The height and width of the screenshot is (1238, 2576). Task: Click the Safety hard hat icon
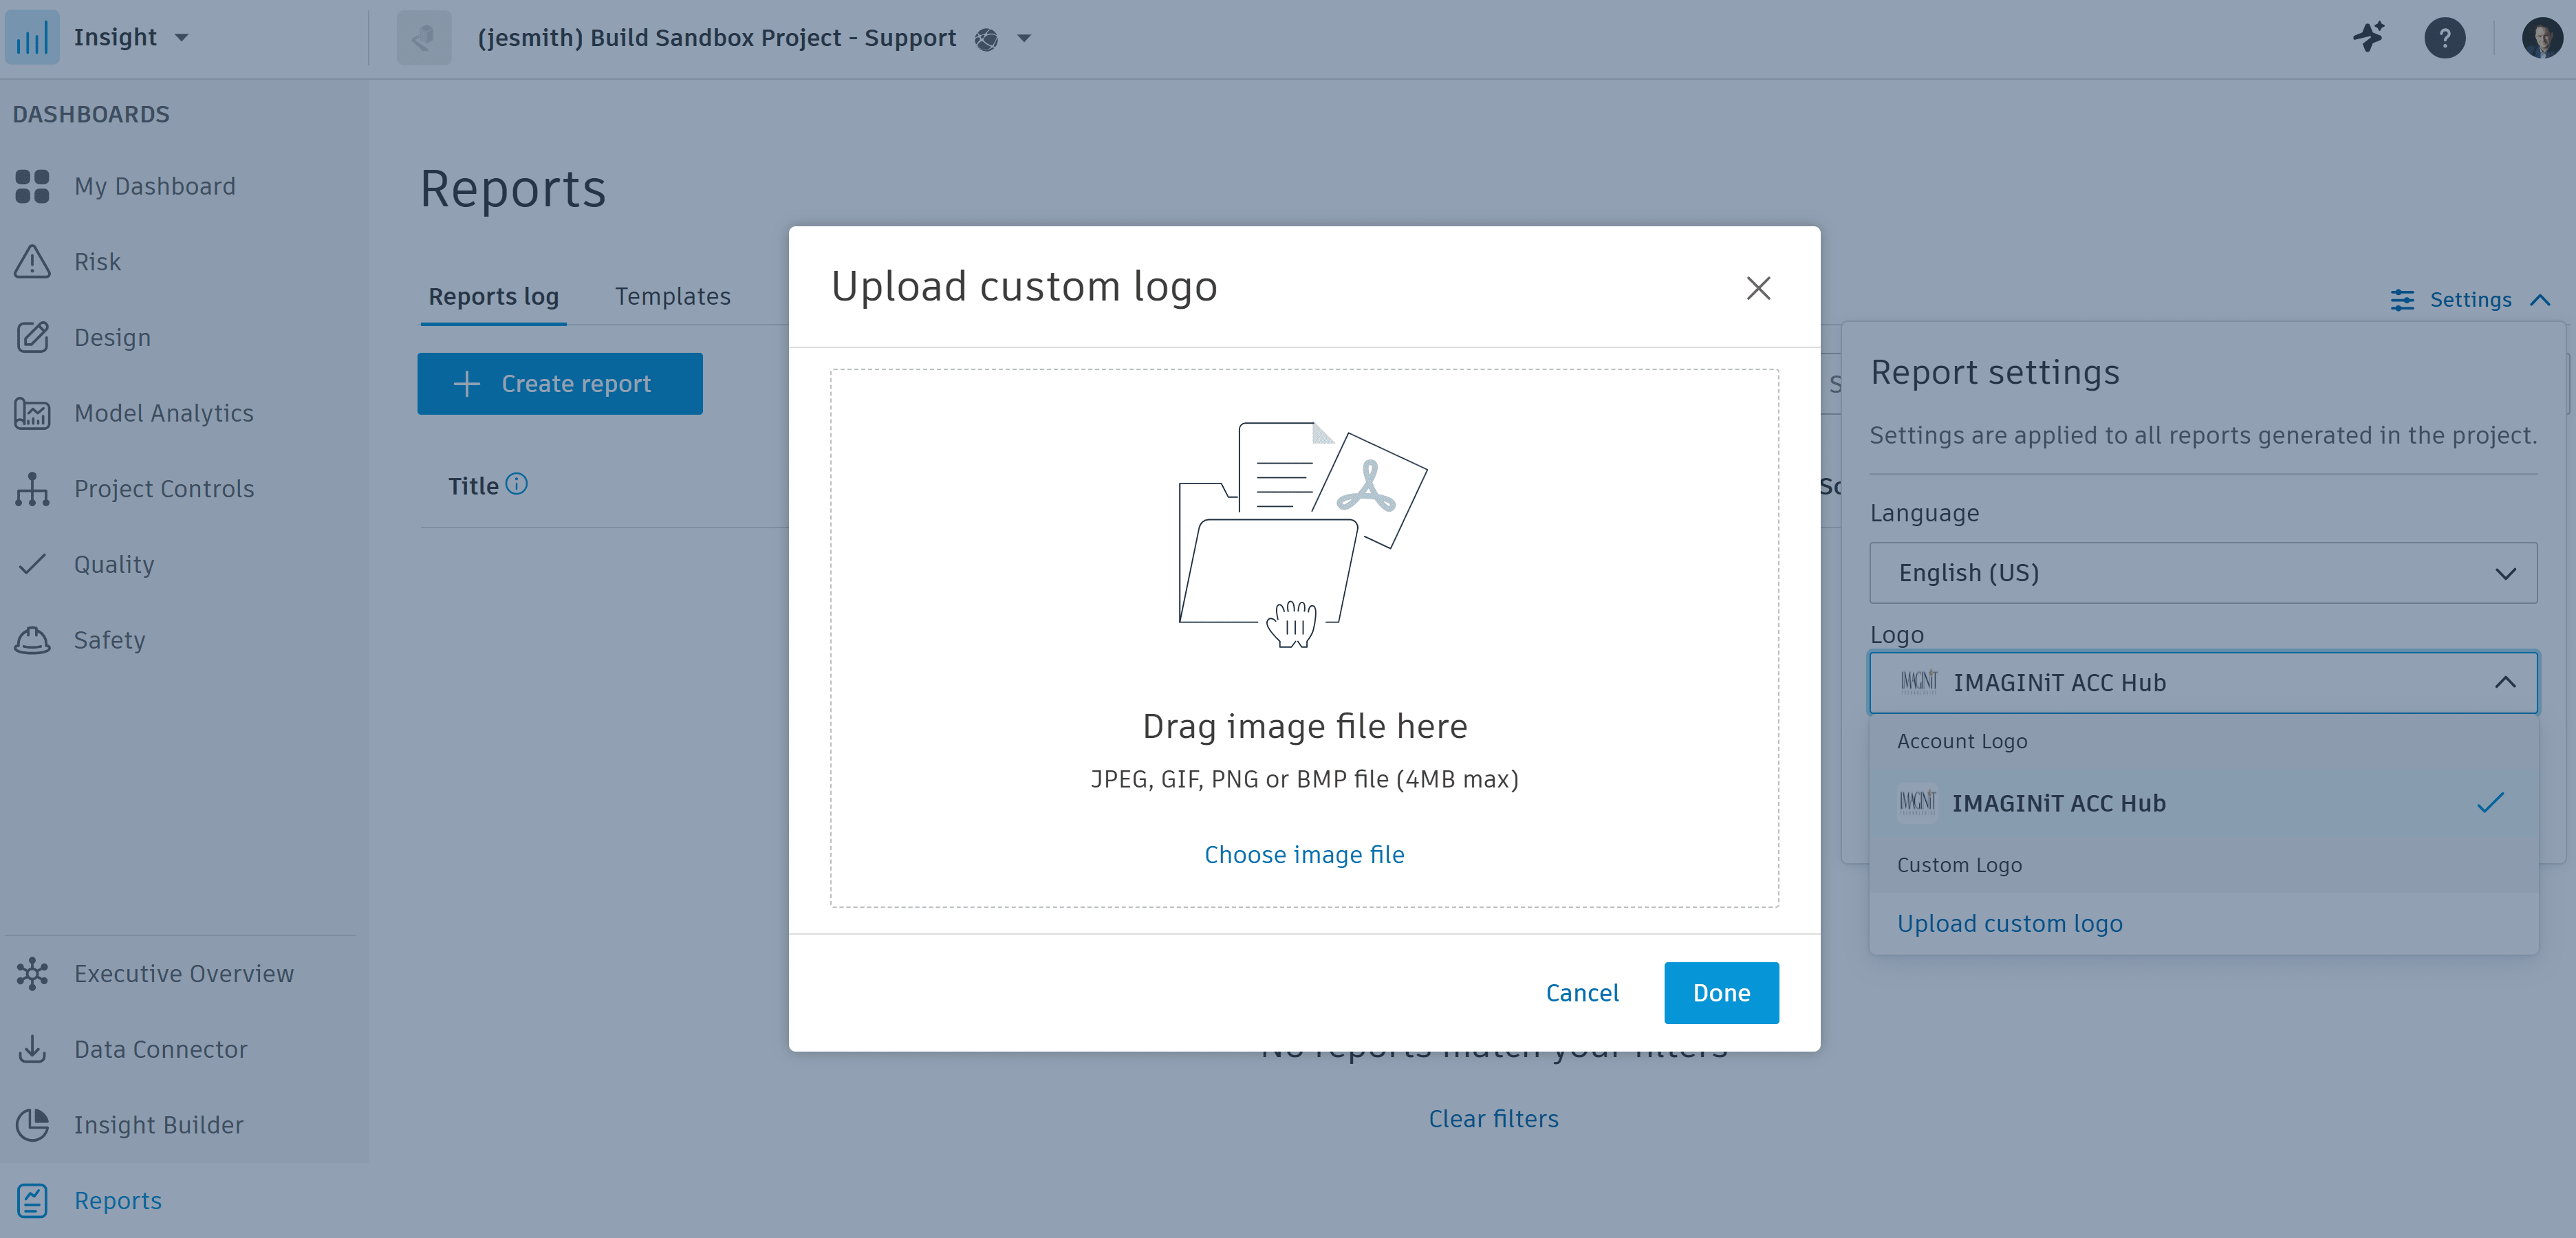(x=32, y=640)
